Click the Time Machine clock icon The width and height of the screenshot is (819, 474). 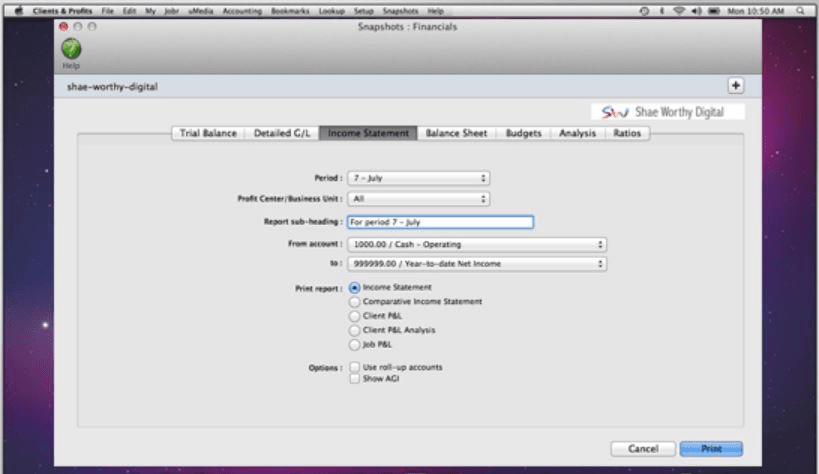[x=645, y=10]
